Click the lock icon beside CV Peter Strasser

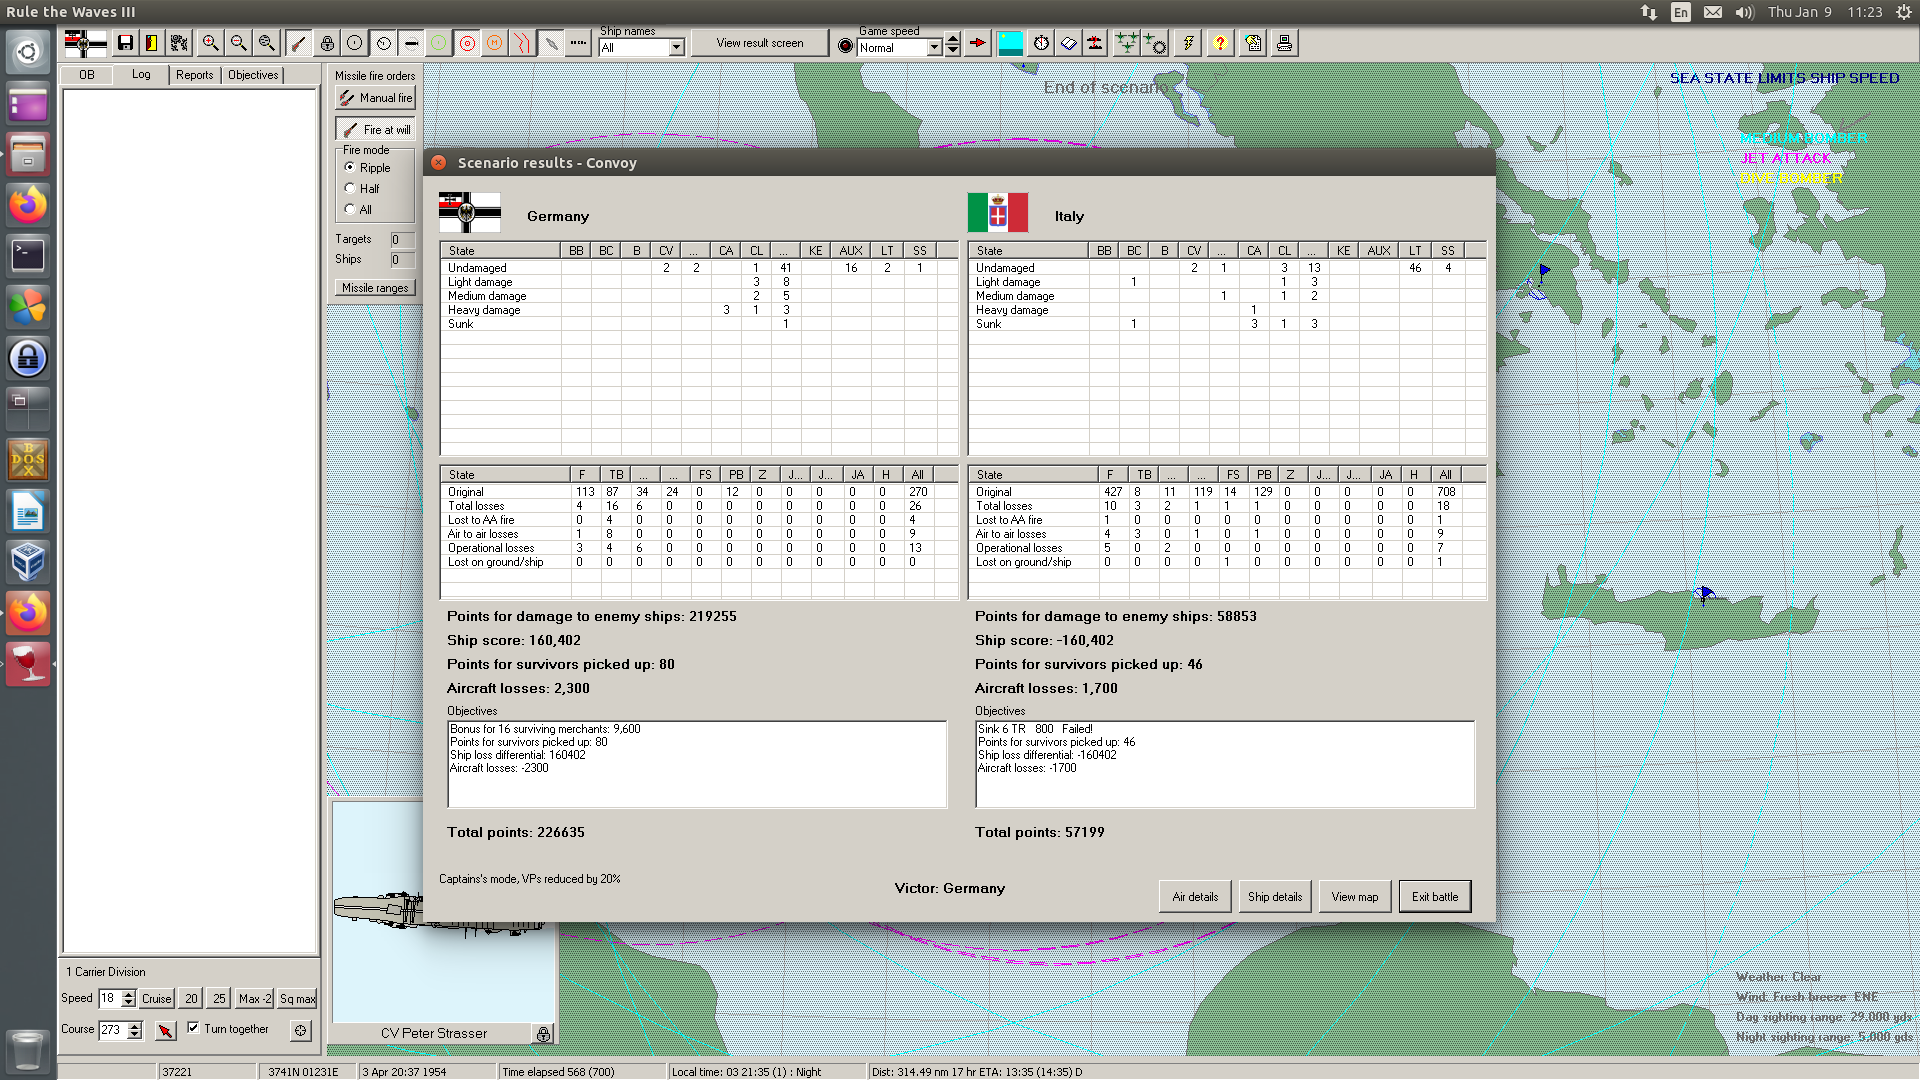543,1034
